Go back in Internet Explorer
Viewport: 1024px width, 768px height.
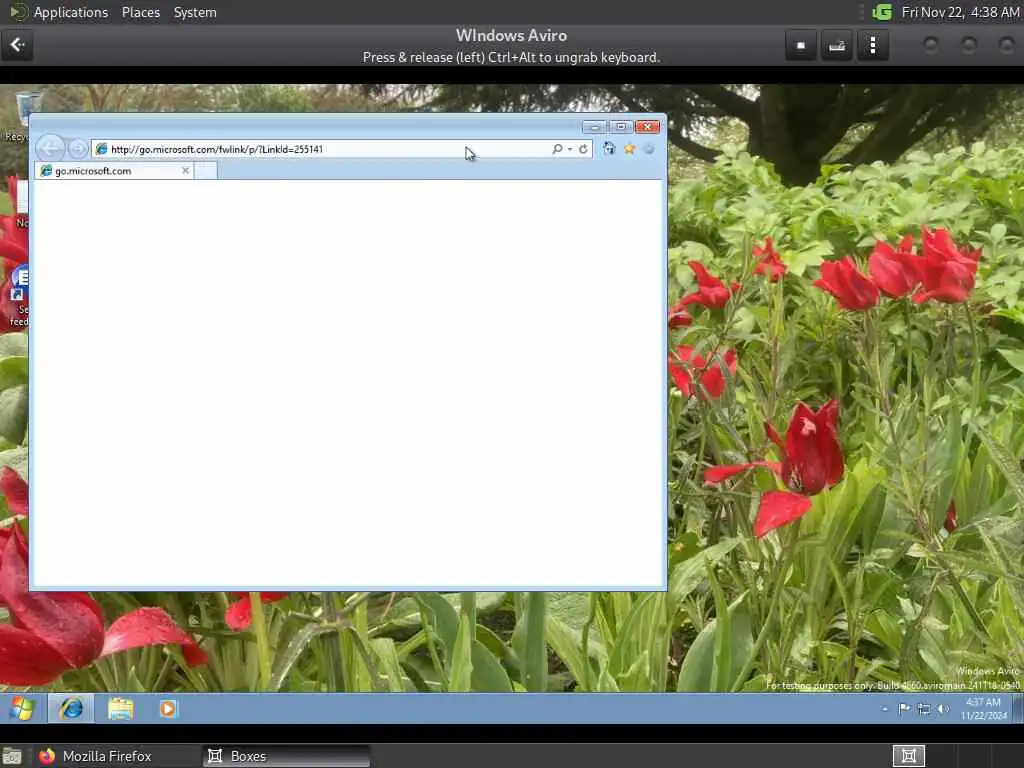[50, 149]
